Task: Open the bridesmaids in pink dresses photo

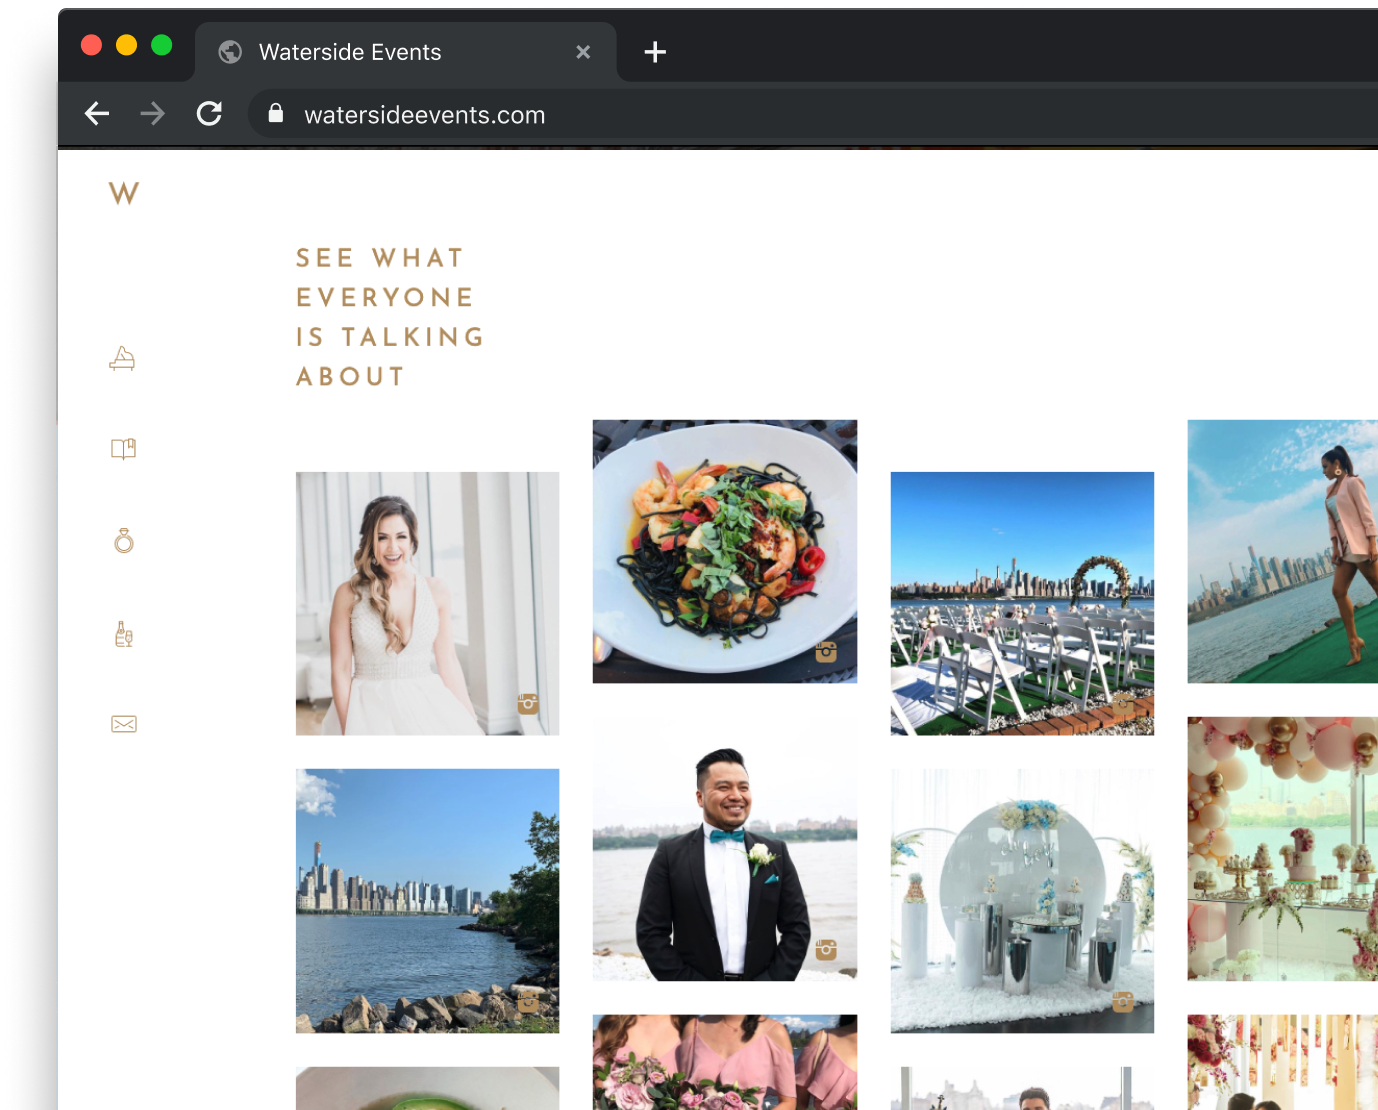Action: [x=725, y=1062]
